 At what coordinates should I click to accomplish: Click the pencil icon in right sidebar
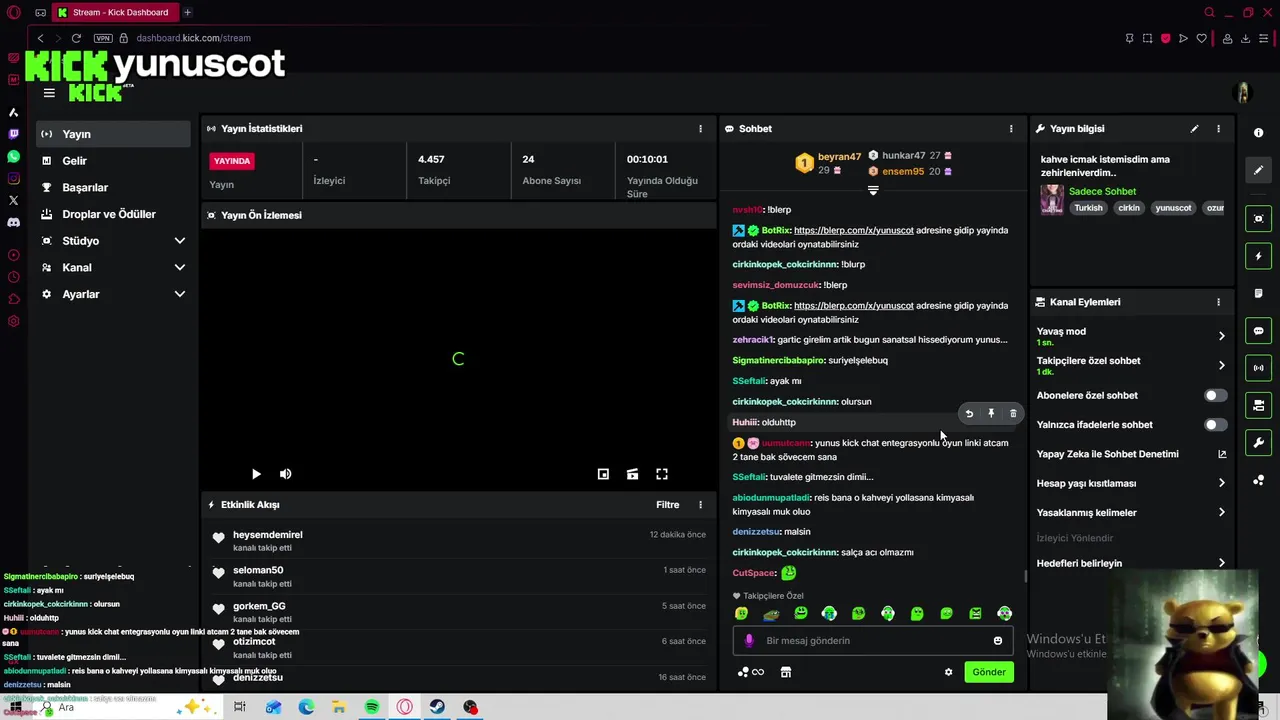(x=1258, y=170)
